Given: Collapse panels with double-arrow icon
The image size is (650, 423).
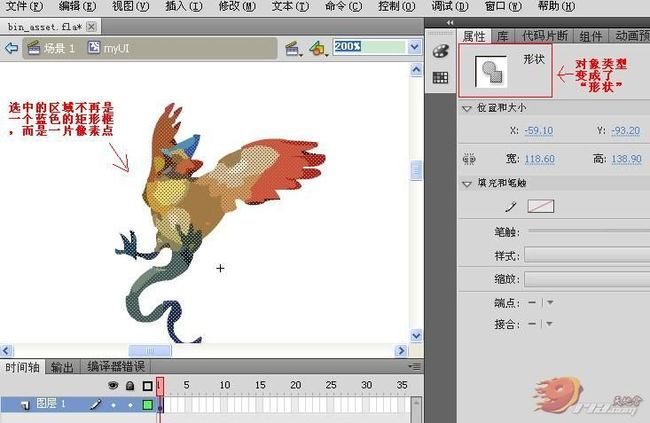Looking at the screenshot, I should tap(450, 22).
